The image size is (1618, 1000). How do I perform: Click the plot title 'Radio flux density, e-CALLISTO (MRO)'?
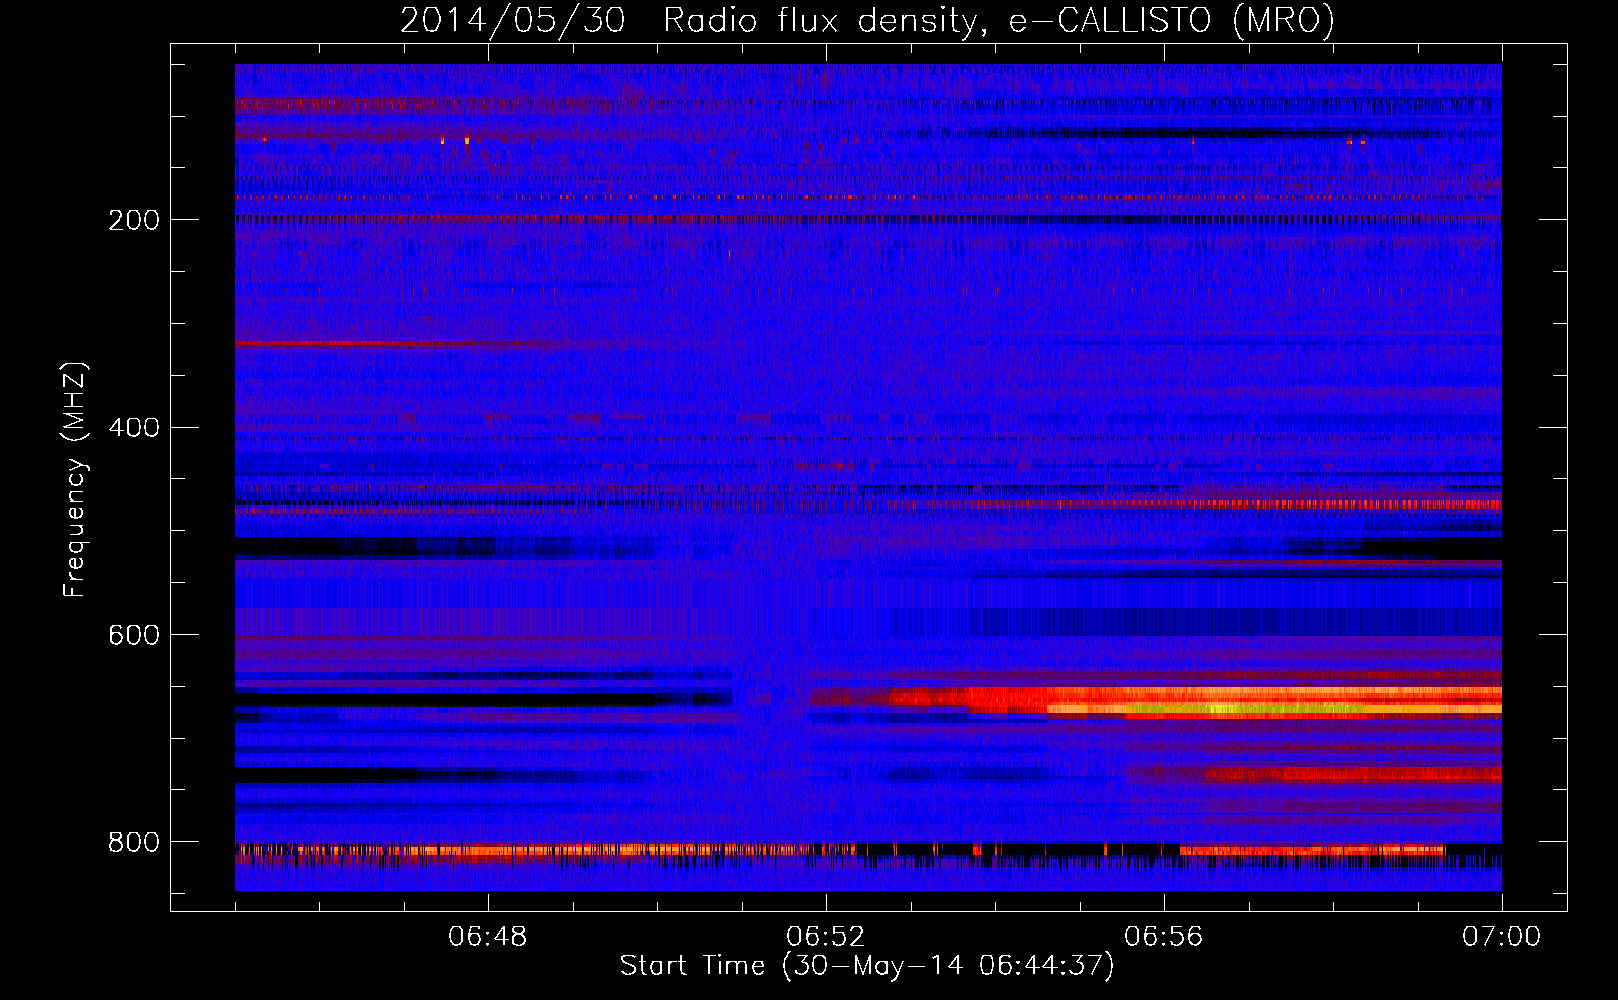[x=999, y=20]
